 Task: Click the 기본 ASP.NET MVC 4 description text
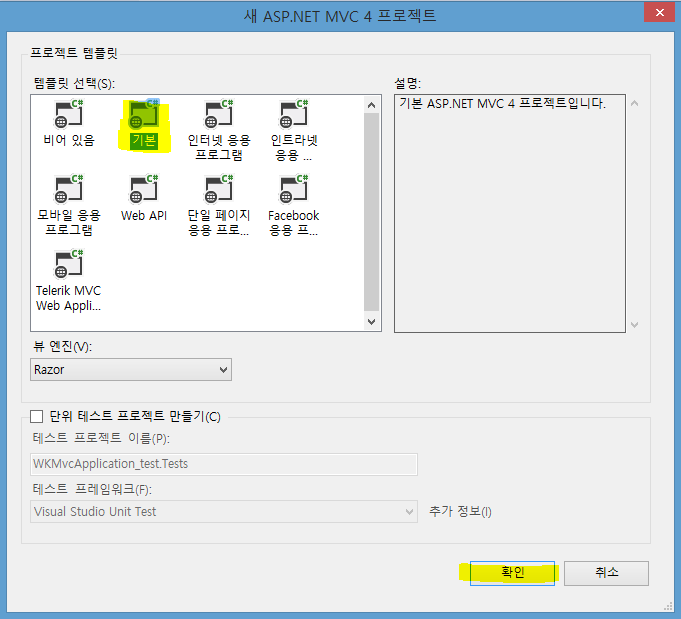pyautogui.click(x=502, y=103)
